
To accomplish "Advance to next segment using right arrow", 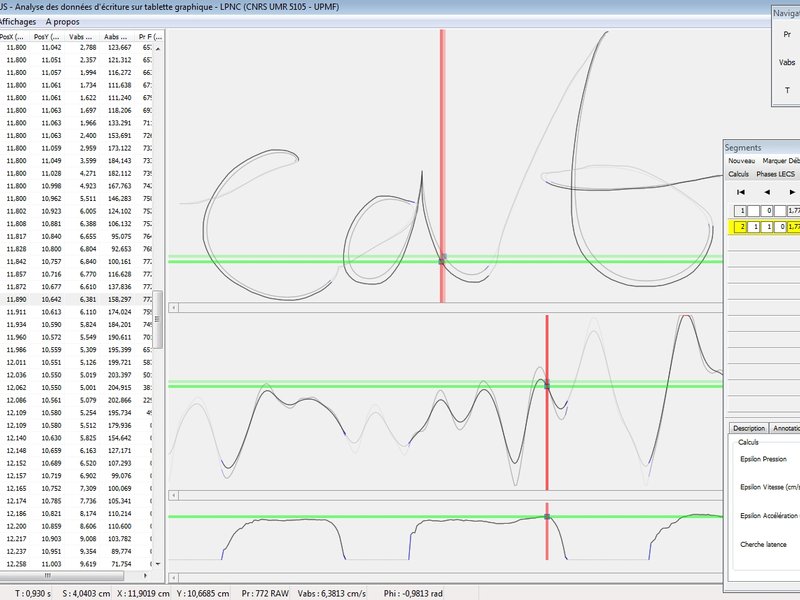I will (791, 191).
